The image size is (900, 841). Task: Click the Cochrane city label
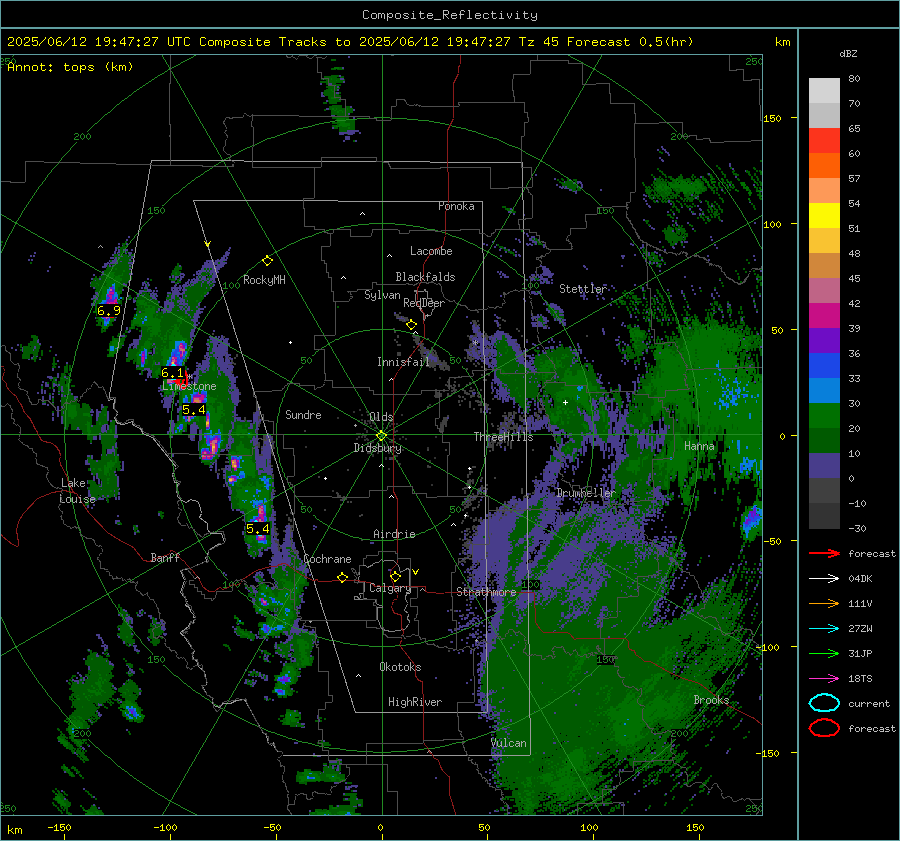click(327, 559)
